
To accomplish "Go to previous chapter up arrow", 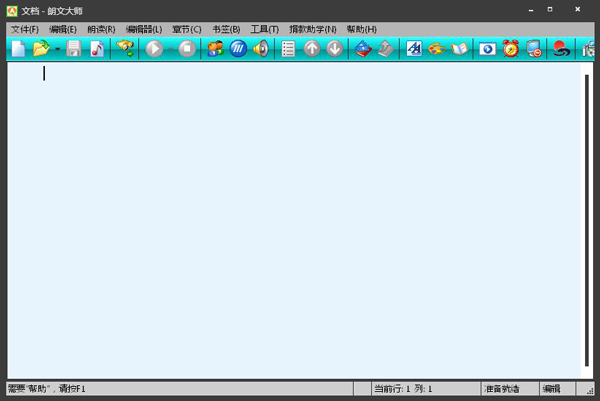I will point(312,49).
